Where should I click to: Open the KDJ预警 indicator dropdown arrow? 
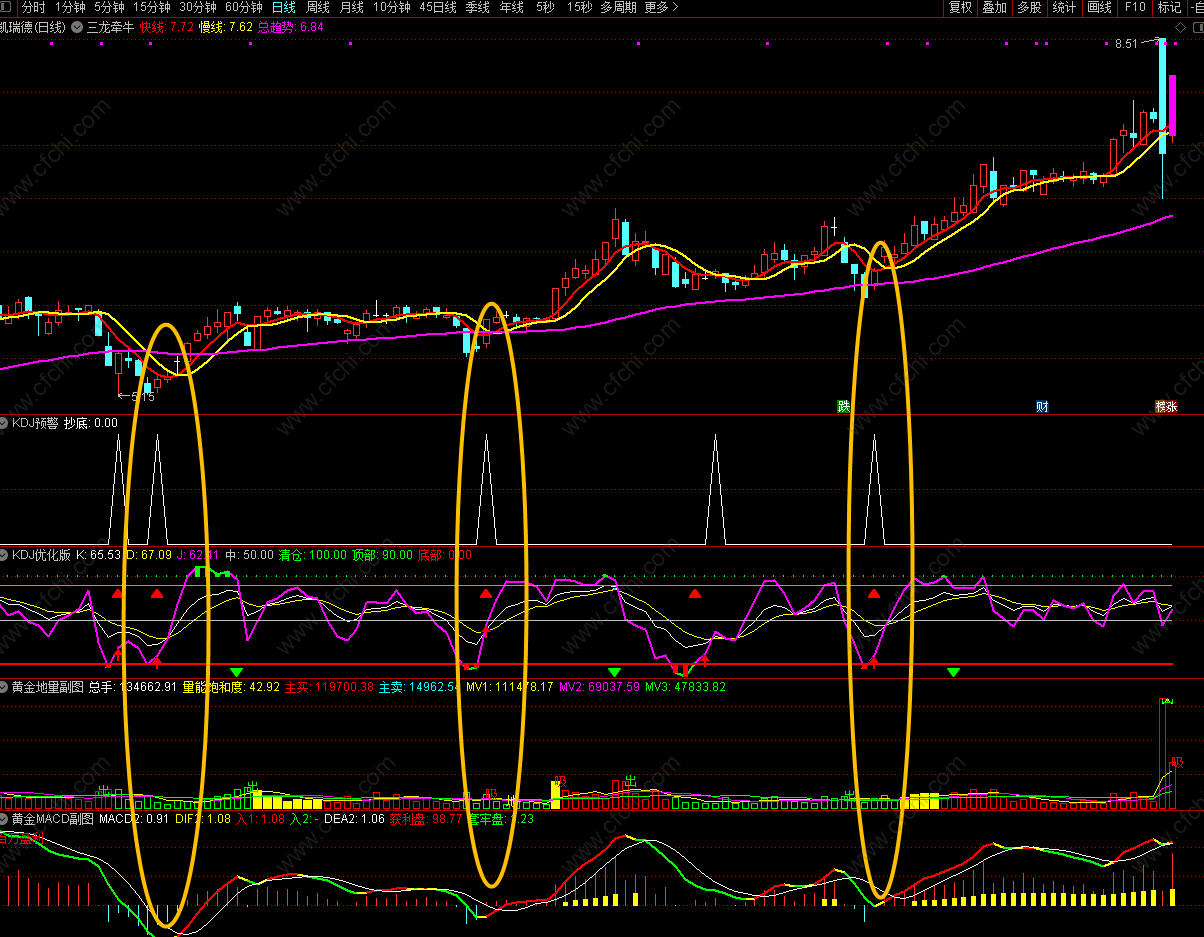coord(5,423)
